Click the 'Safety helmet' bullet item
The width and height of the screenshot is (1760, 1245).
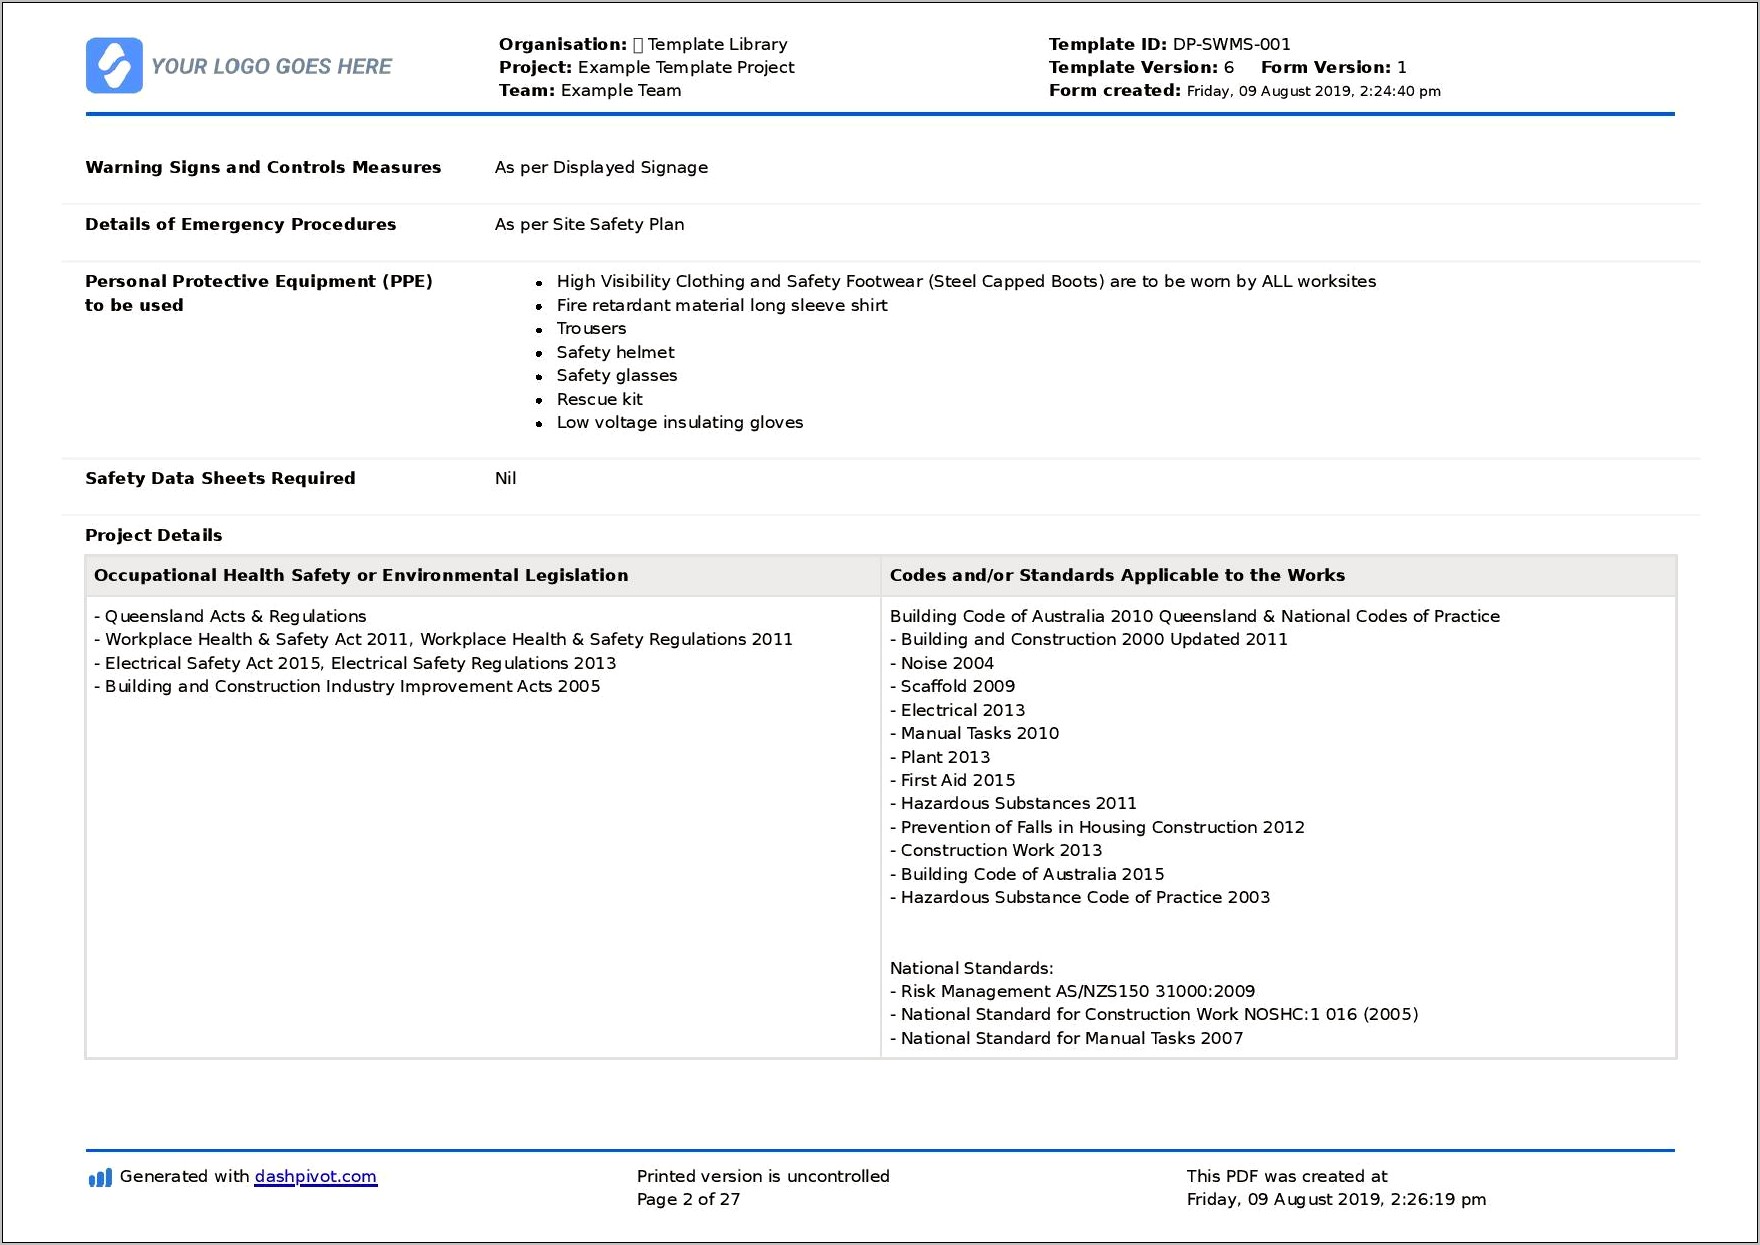pyautogui.click(x=615, y=352)
